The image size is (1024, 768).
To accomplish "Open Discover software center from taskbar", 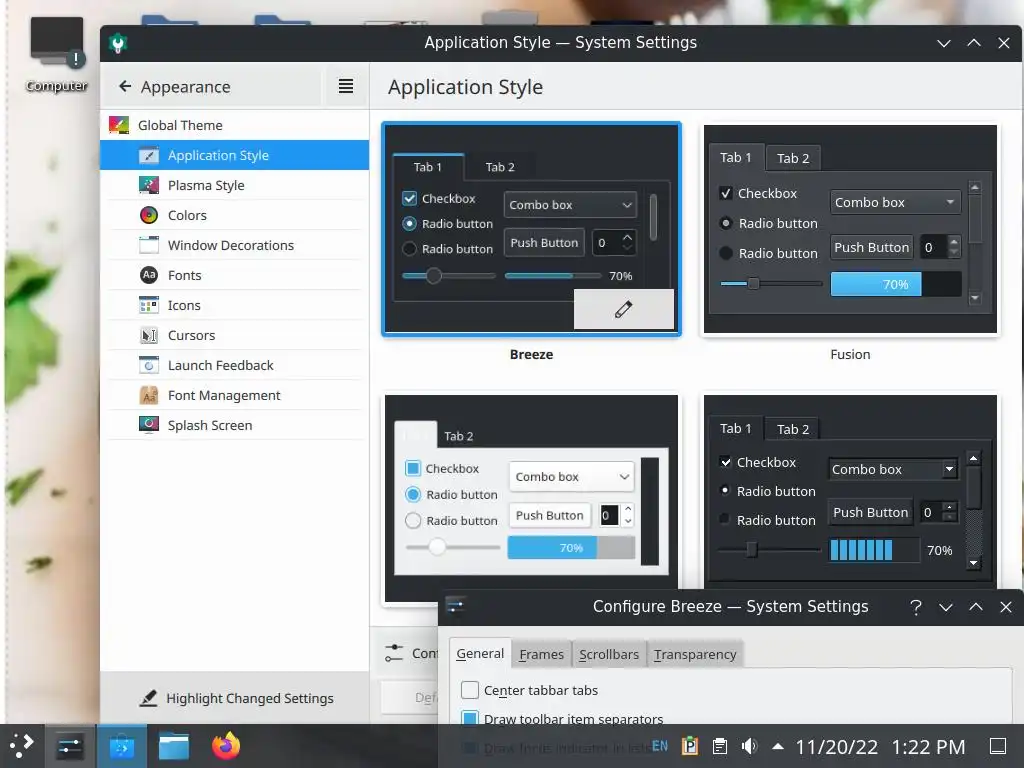I will pos(121,746).
